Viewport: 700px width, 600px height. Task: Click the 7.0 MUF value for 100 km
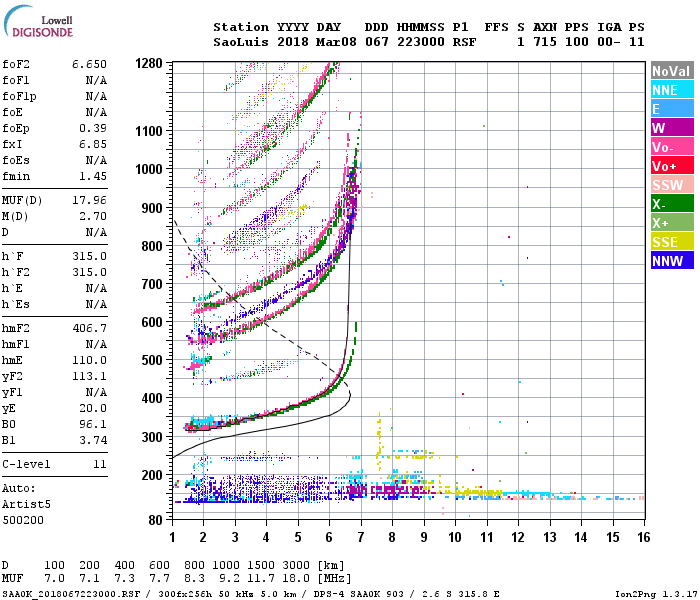54,579
